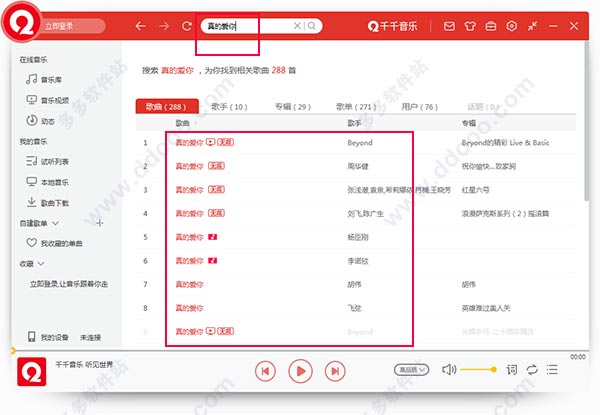Switch to the 歌单(271) tab

[354, 106]
